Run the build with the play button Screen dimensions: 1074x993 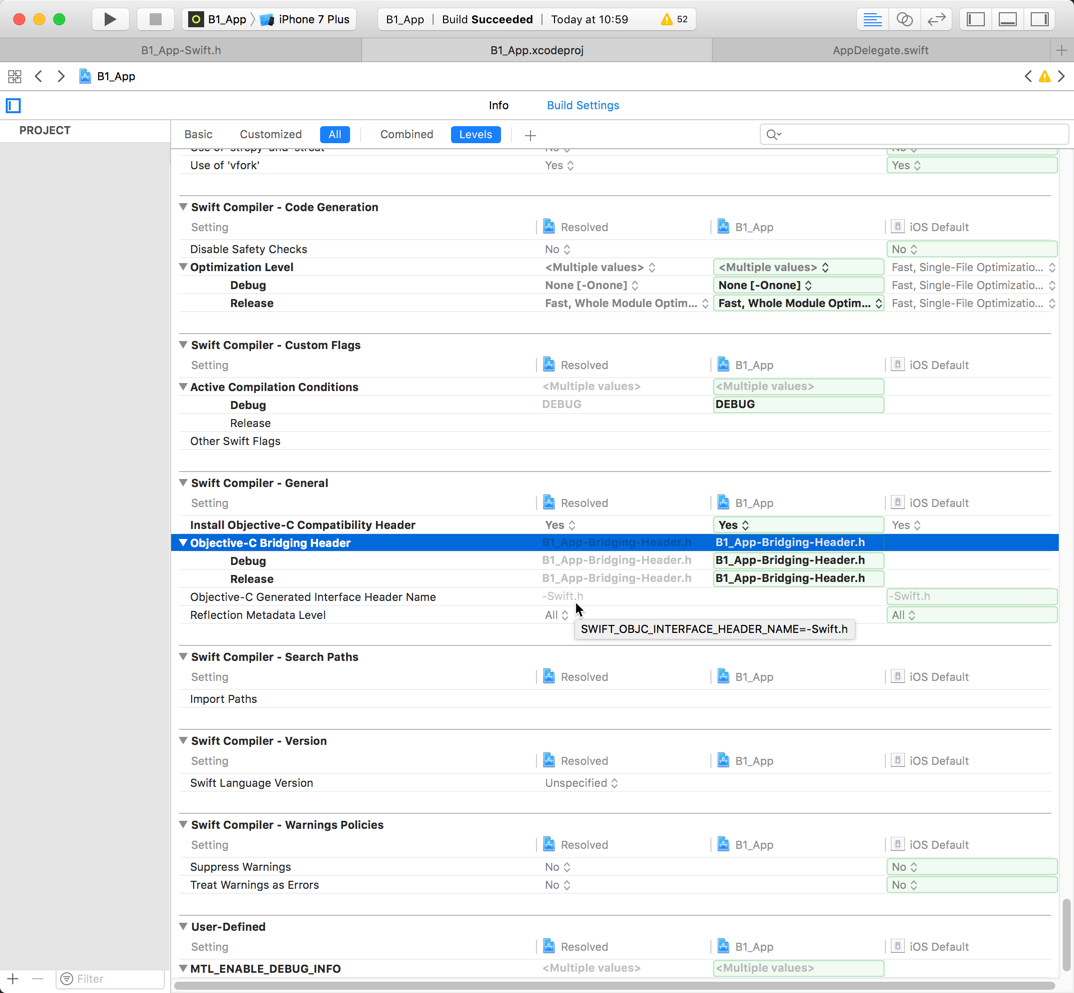110,19
